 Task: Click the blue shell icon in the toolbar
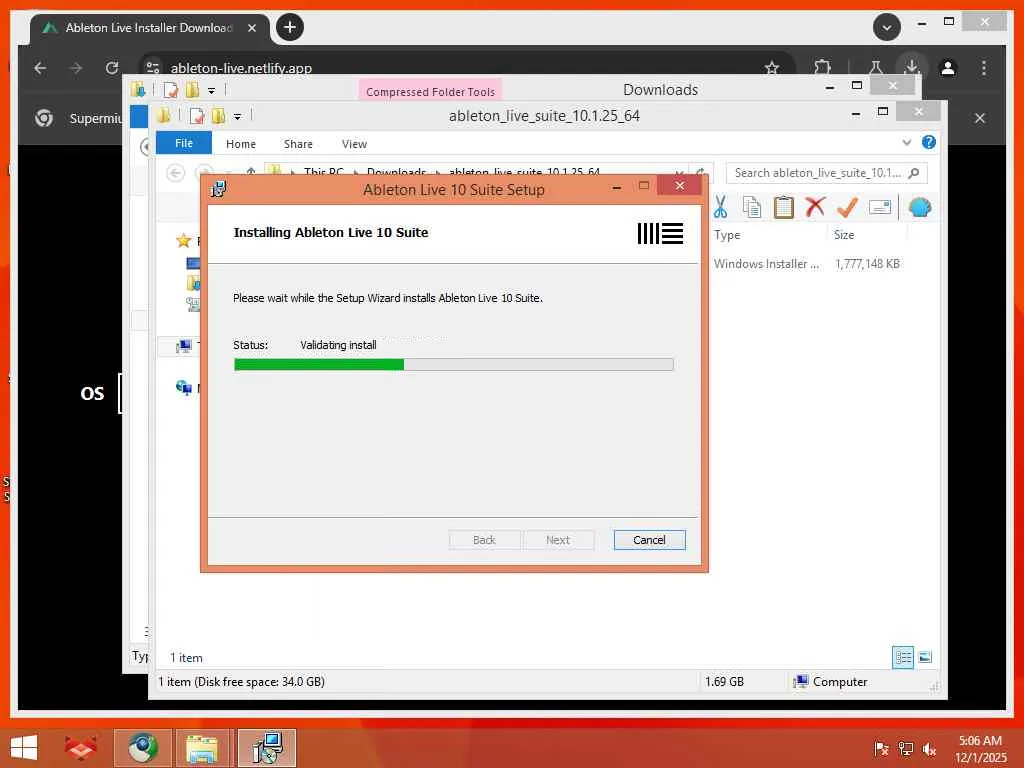tap(920, 207)
